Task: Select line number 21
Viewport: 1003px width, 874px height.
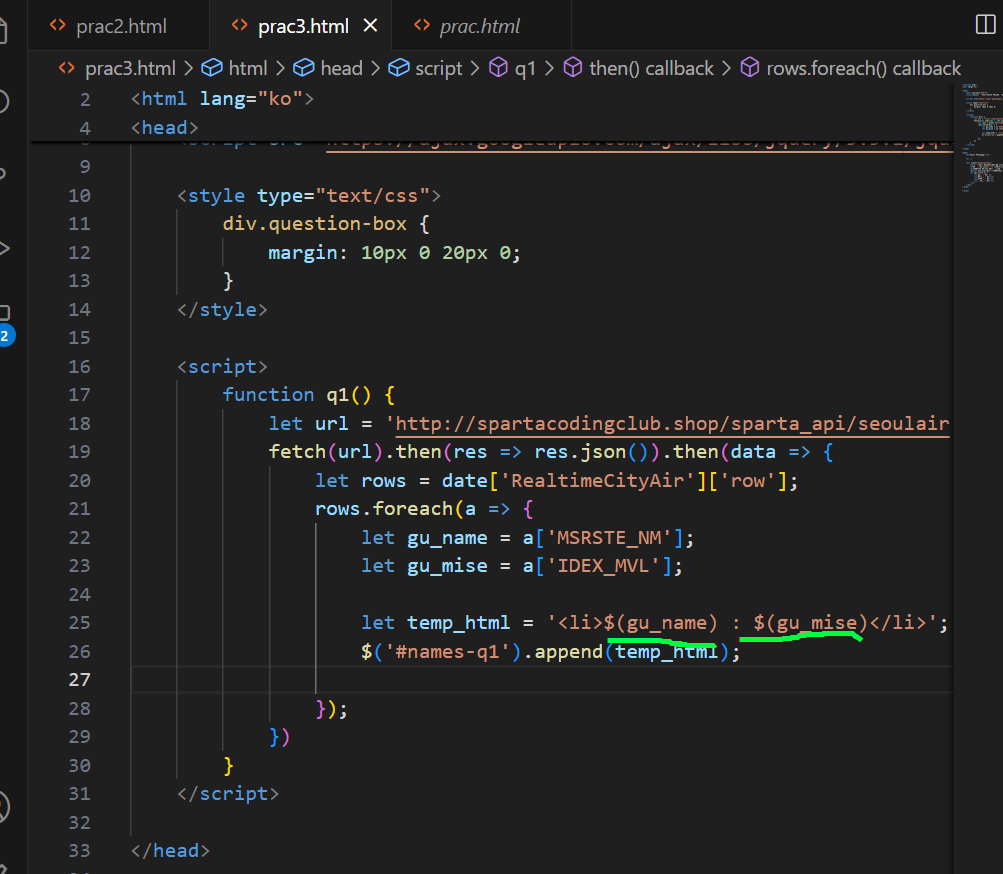Action: pos(79,509)
